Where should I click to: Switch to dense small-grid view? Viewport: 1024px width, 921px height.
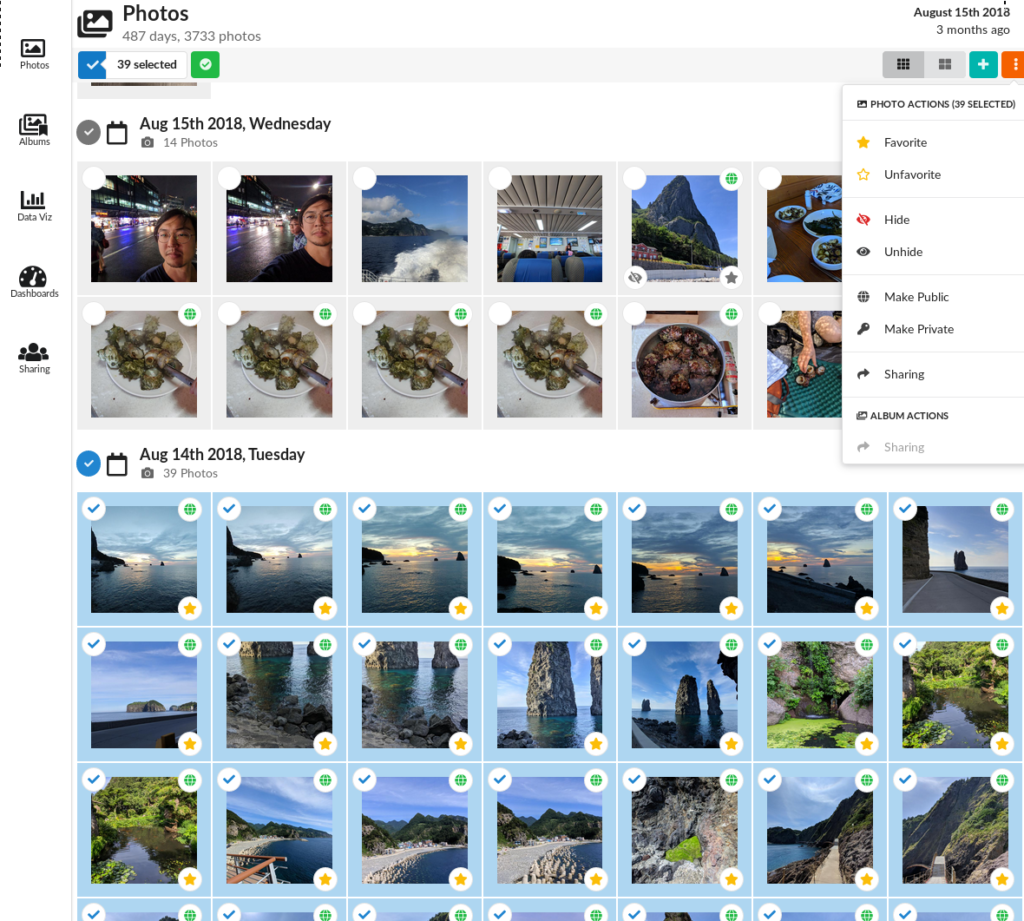(903, 65)
